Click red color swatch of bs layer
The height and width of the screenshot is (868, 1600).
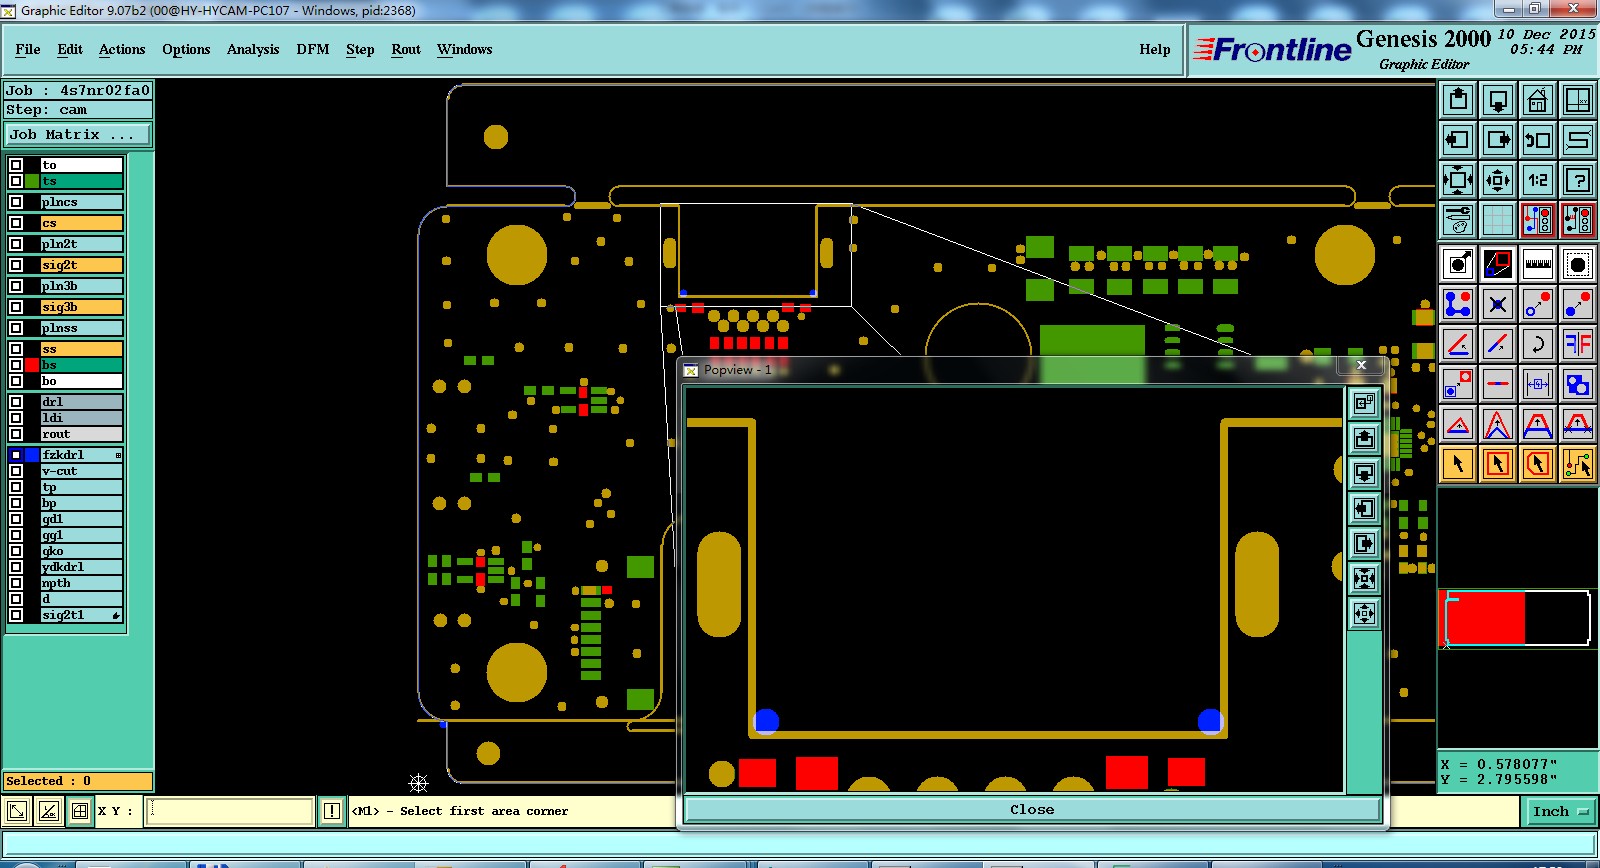tap(32, 365)
